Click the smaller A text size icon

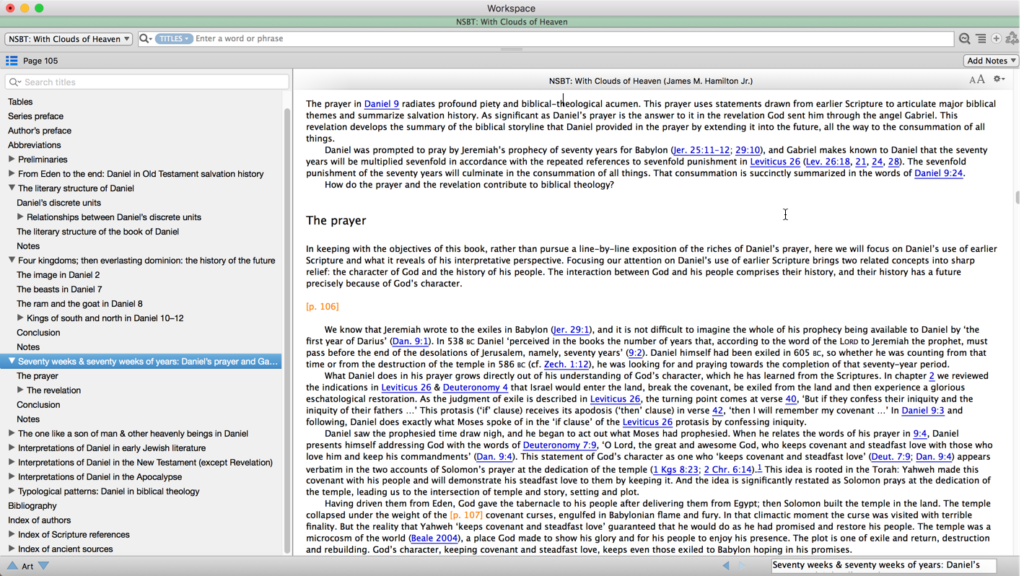[972, 81]
